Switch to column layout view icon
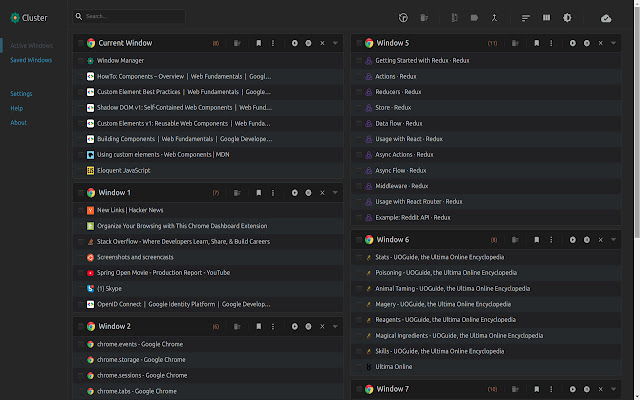This screenshot has height=400, width=640. tap(547, 18)
